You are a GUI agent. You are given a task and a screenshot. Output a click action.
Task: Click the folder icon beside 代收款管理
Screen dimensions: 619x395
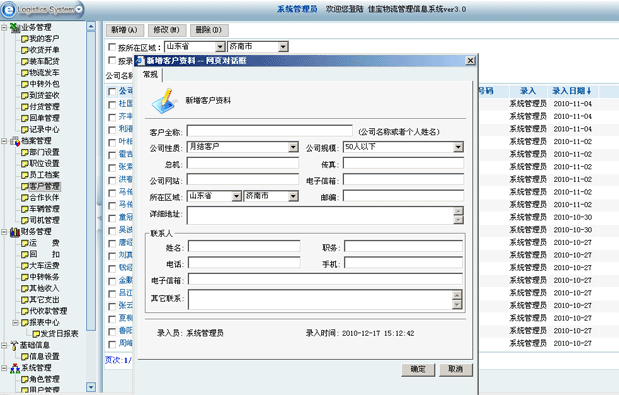[x=25, y=311]
